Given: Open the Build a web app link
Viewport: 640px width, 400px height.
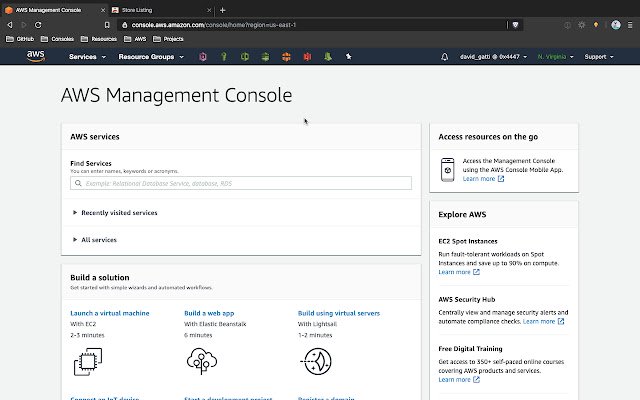Looking at the screenshot, I should 209,313.
